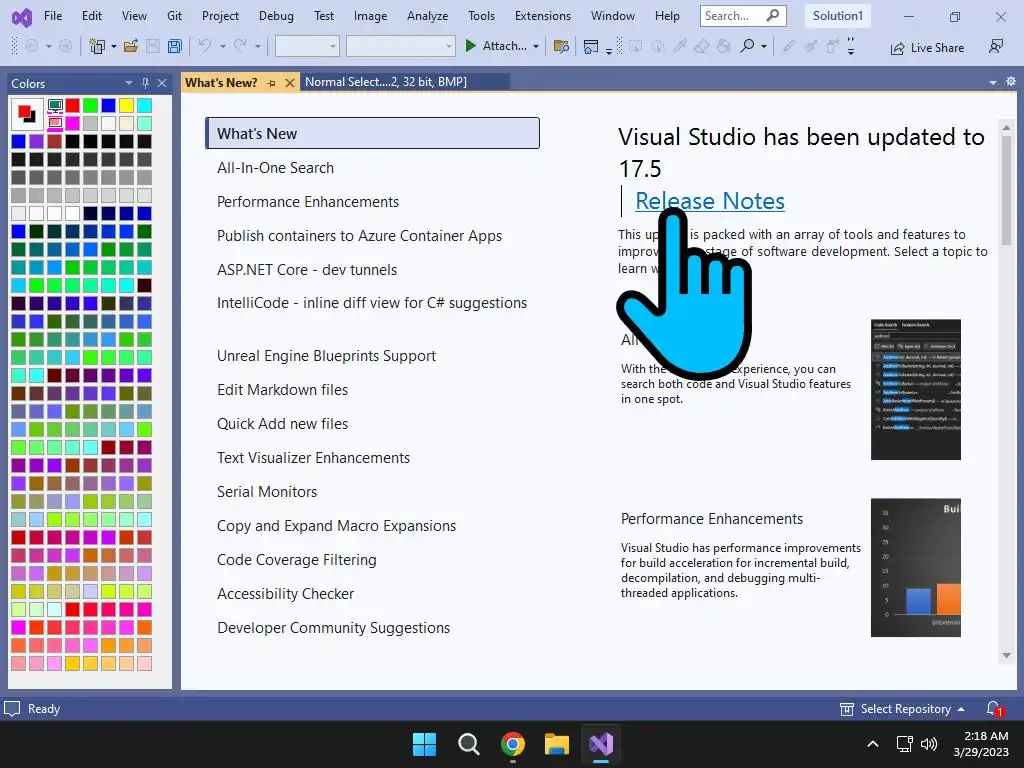Close the What's New? tab
This screenshot has height=768, width=1024.
tap(289, 83)
